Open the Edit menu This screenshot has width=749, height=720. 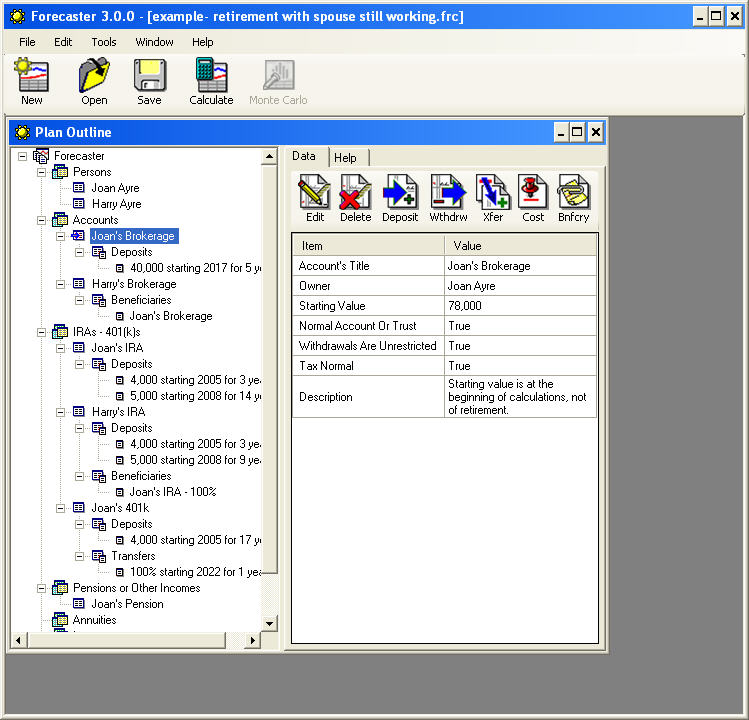pyautogui.click(x=63, y=42)
